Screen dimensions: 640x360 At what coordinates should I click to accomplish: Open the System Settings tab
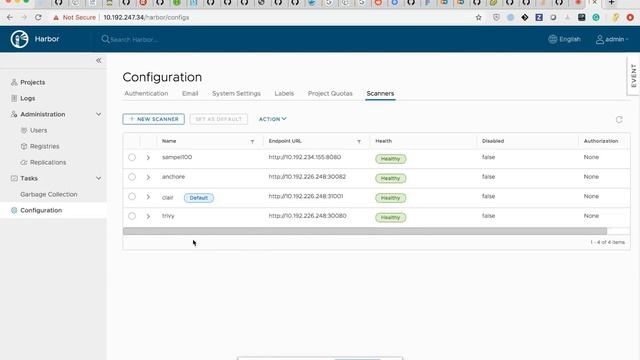tap(236, 93)
